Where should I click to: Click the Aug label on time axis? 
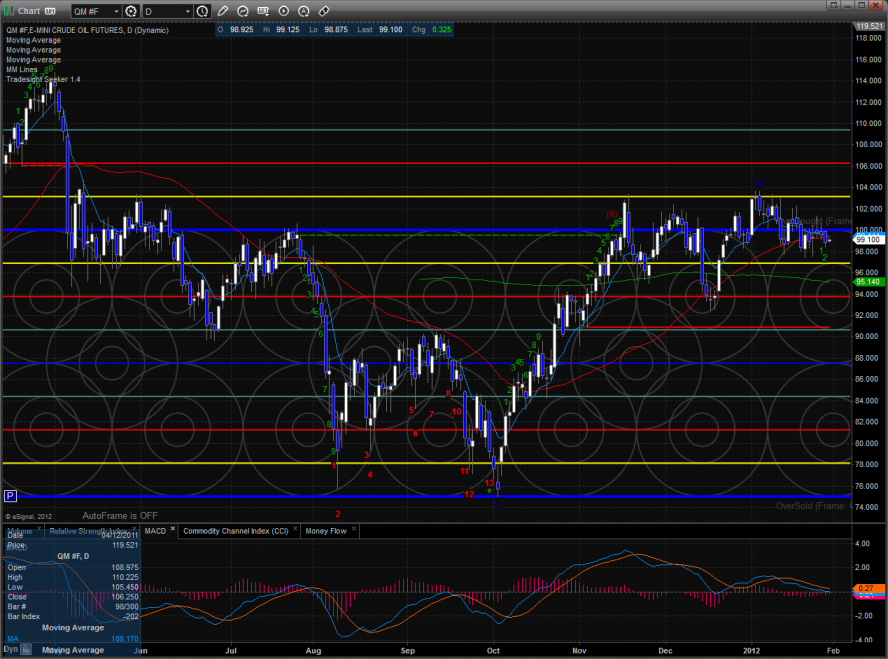tap(313, 651)
